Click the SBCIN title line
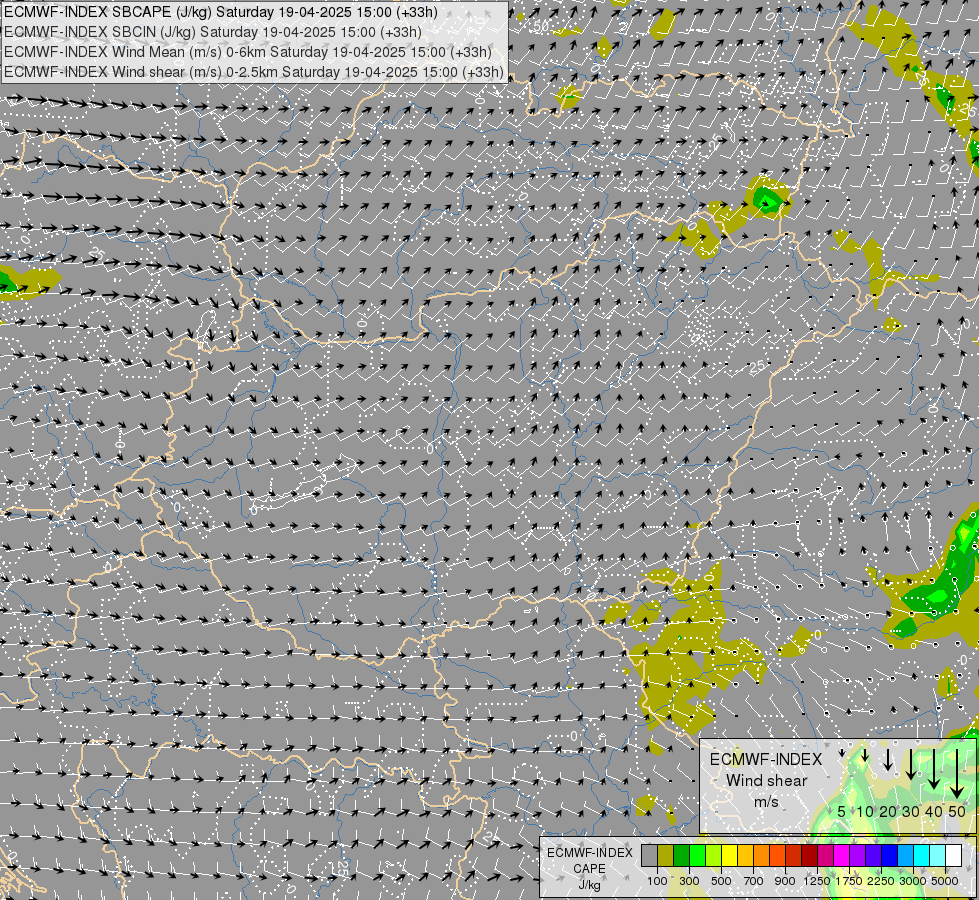Viewport: 979px width, 900px height. click(x=212, y=32)
